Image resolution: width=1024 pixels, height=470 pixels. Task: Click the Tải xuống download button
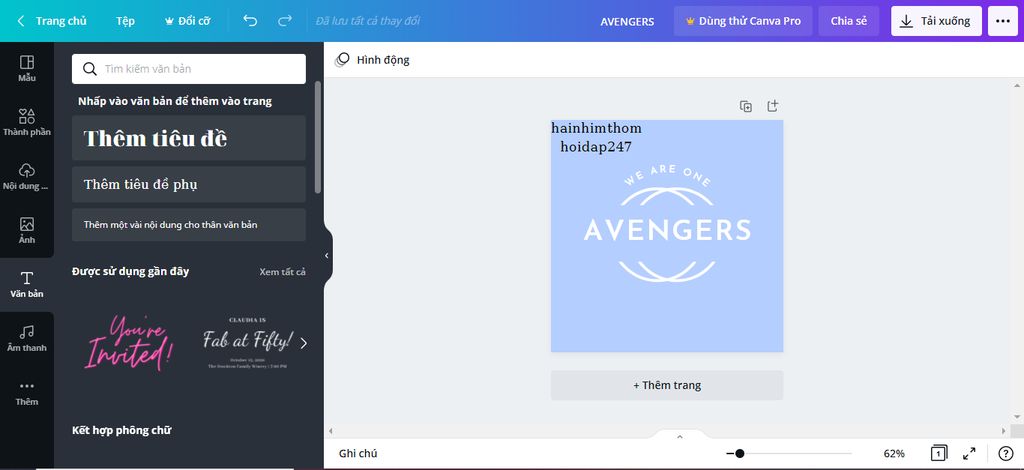tap(936, 21)
